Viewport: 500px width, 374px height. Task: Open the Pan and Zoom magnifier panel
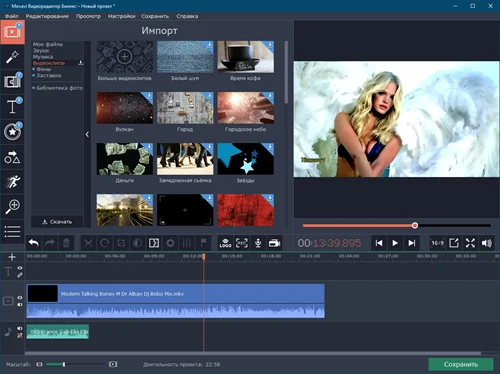[x=12, y=207]
